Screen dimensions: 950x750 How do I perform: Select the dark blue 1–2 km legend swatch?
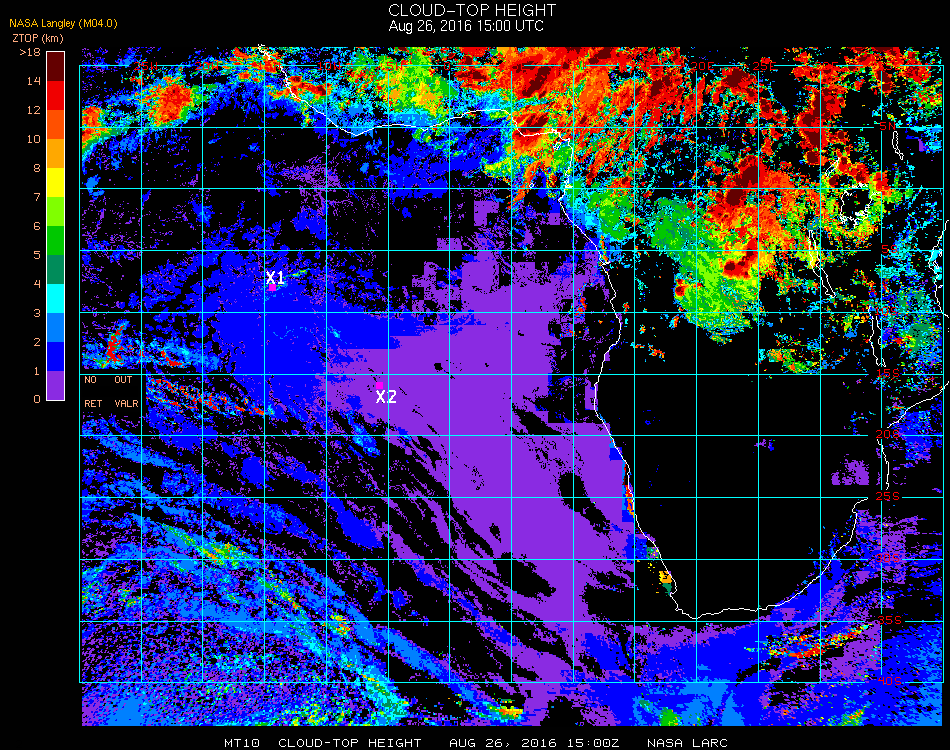pos(55,357)
